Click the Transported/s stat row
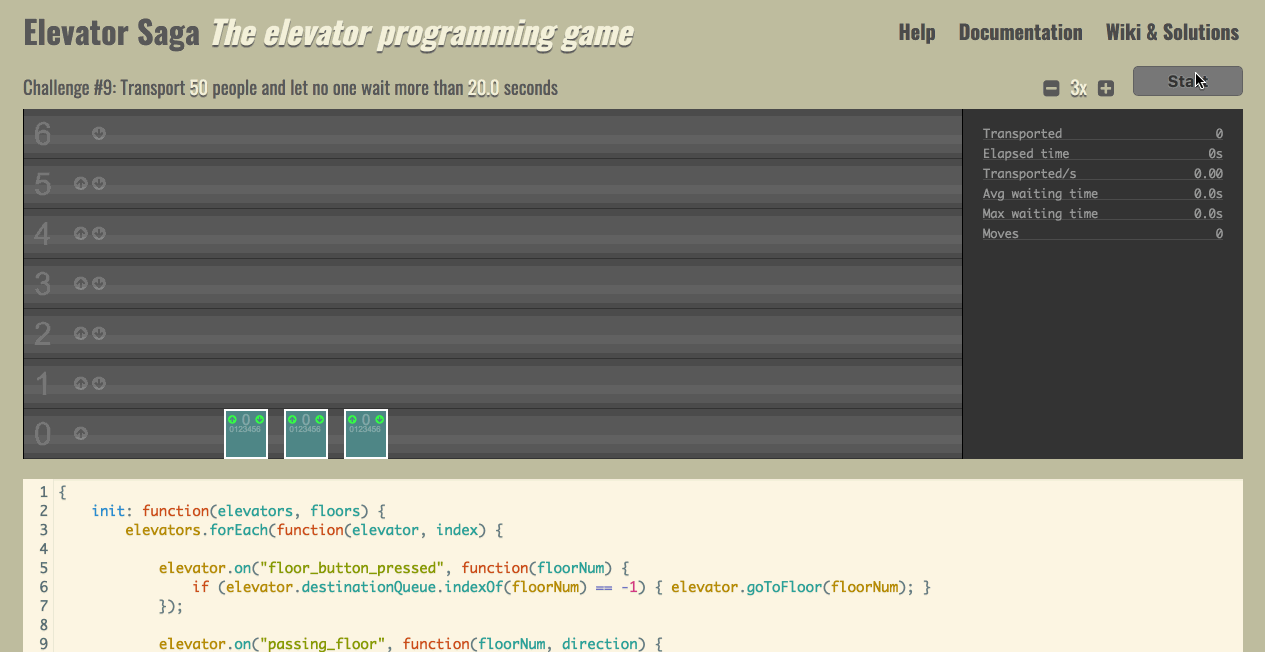1265x652 pixels. 1103,173
